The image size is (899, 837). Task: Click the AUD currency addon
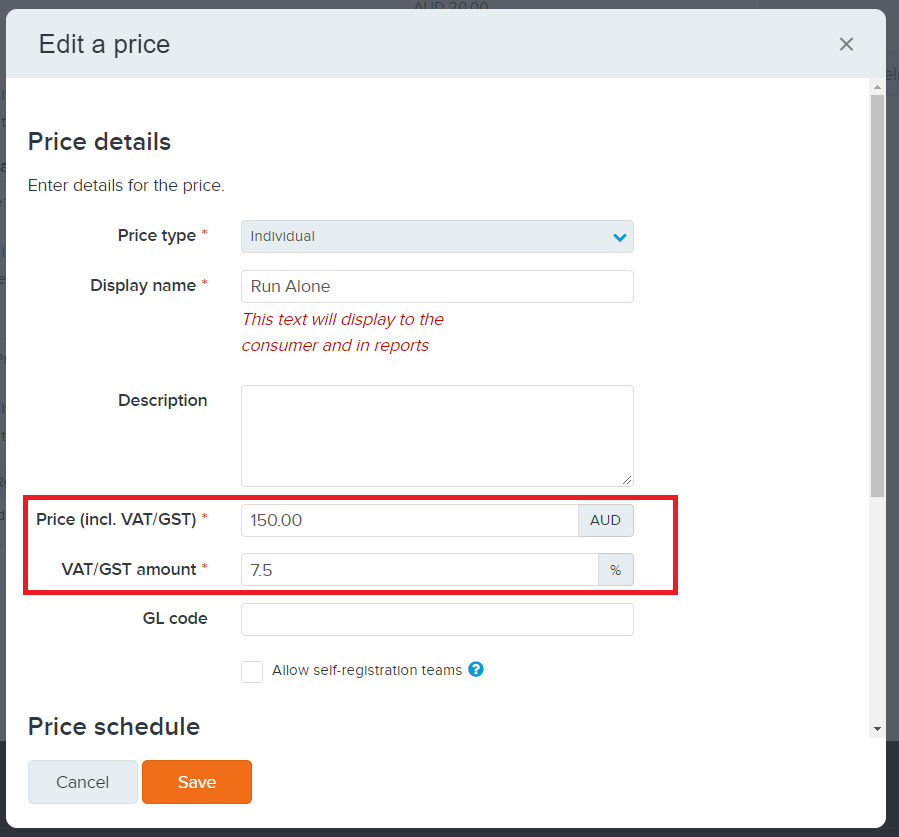[x=605, y=520]
